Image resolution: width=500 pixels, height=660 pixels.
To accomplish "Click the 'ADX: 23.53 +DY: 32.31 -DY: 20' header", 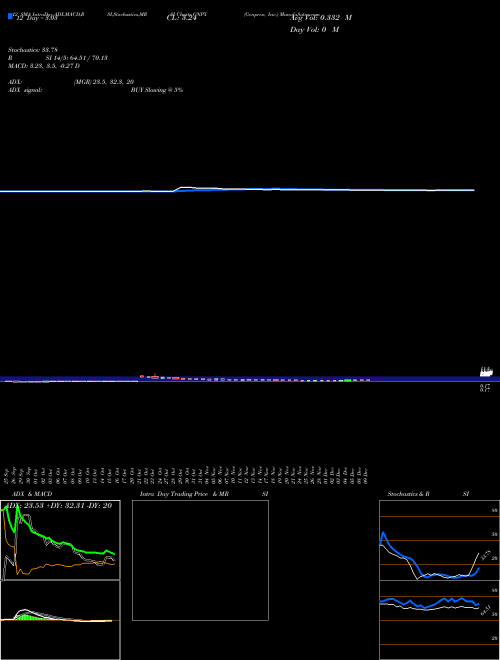I will pos(60,505).
